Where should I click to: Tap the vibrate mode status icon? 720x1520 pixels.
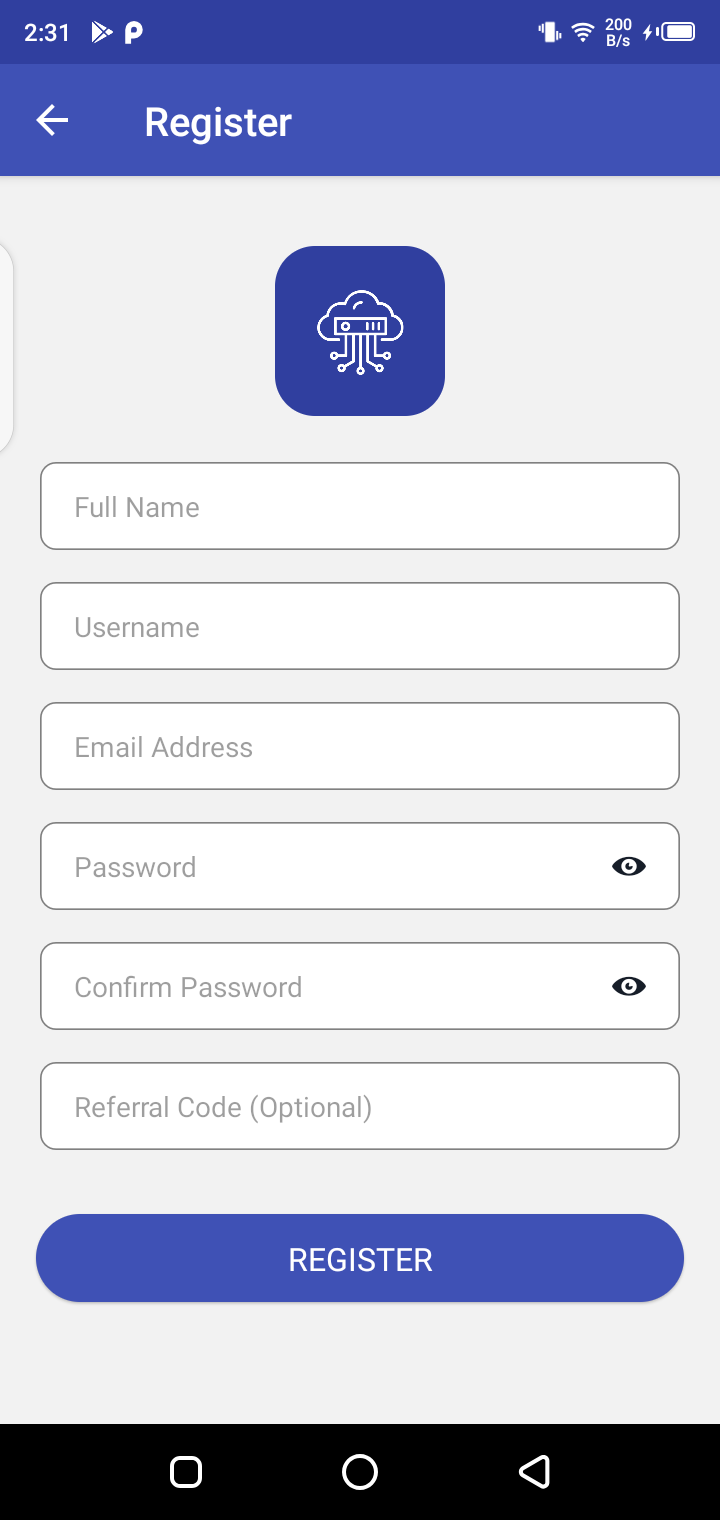pos(549,33)
